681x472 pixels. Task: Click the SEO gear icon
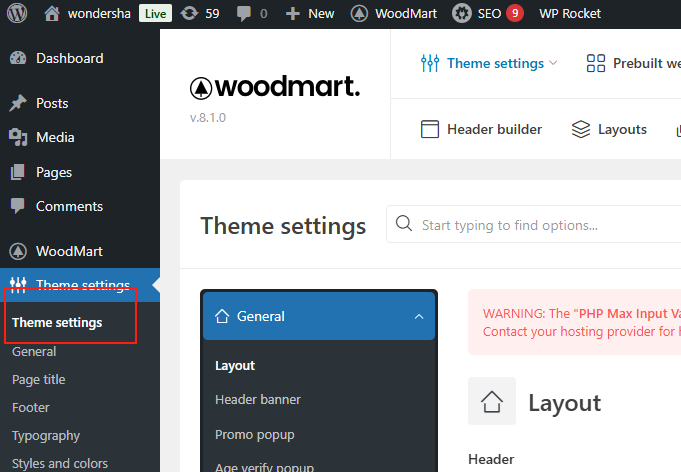coord(462,13)
